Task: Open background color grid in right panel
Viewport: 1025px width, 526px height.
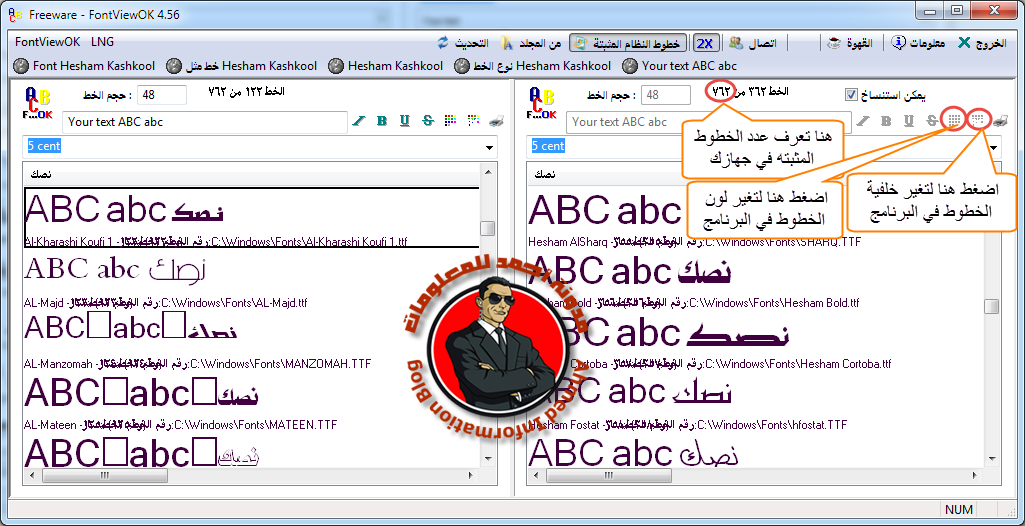Action: tap(978, 120)
